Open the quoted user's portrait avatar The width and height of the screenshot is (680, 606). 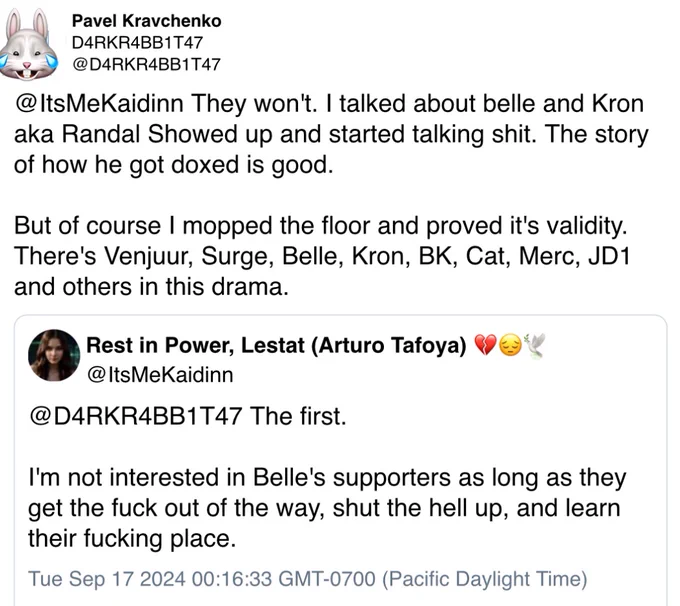coord(54,355)
